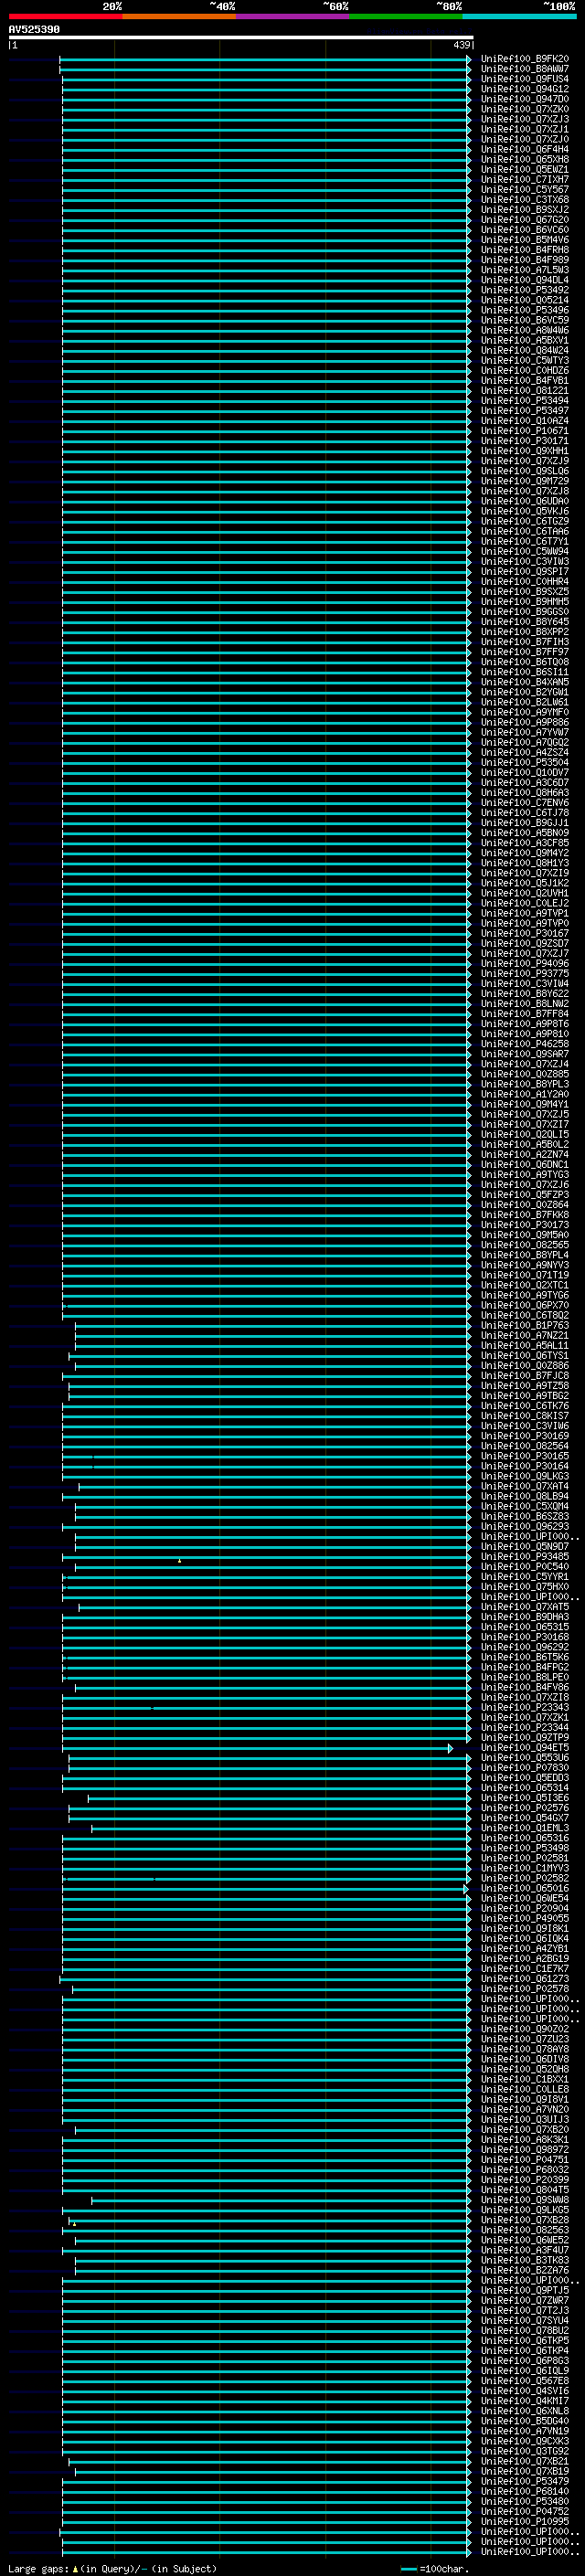Click the UniRef100_Q6PX70 label
The height and width of the screenshot is (2576, 585).
pyautogui.click(x=525, y=1305)
